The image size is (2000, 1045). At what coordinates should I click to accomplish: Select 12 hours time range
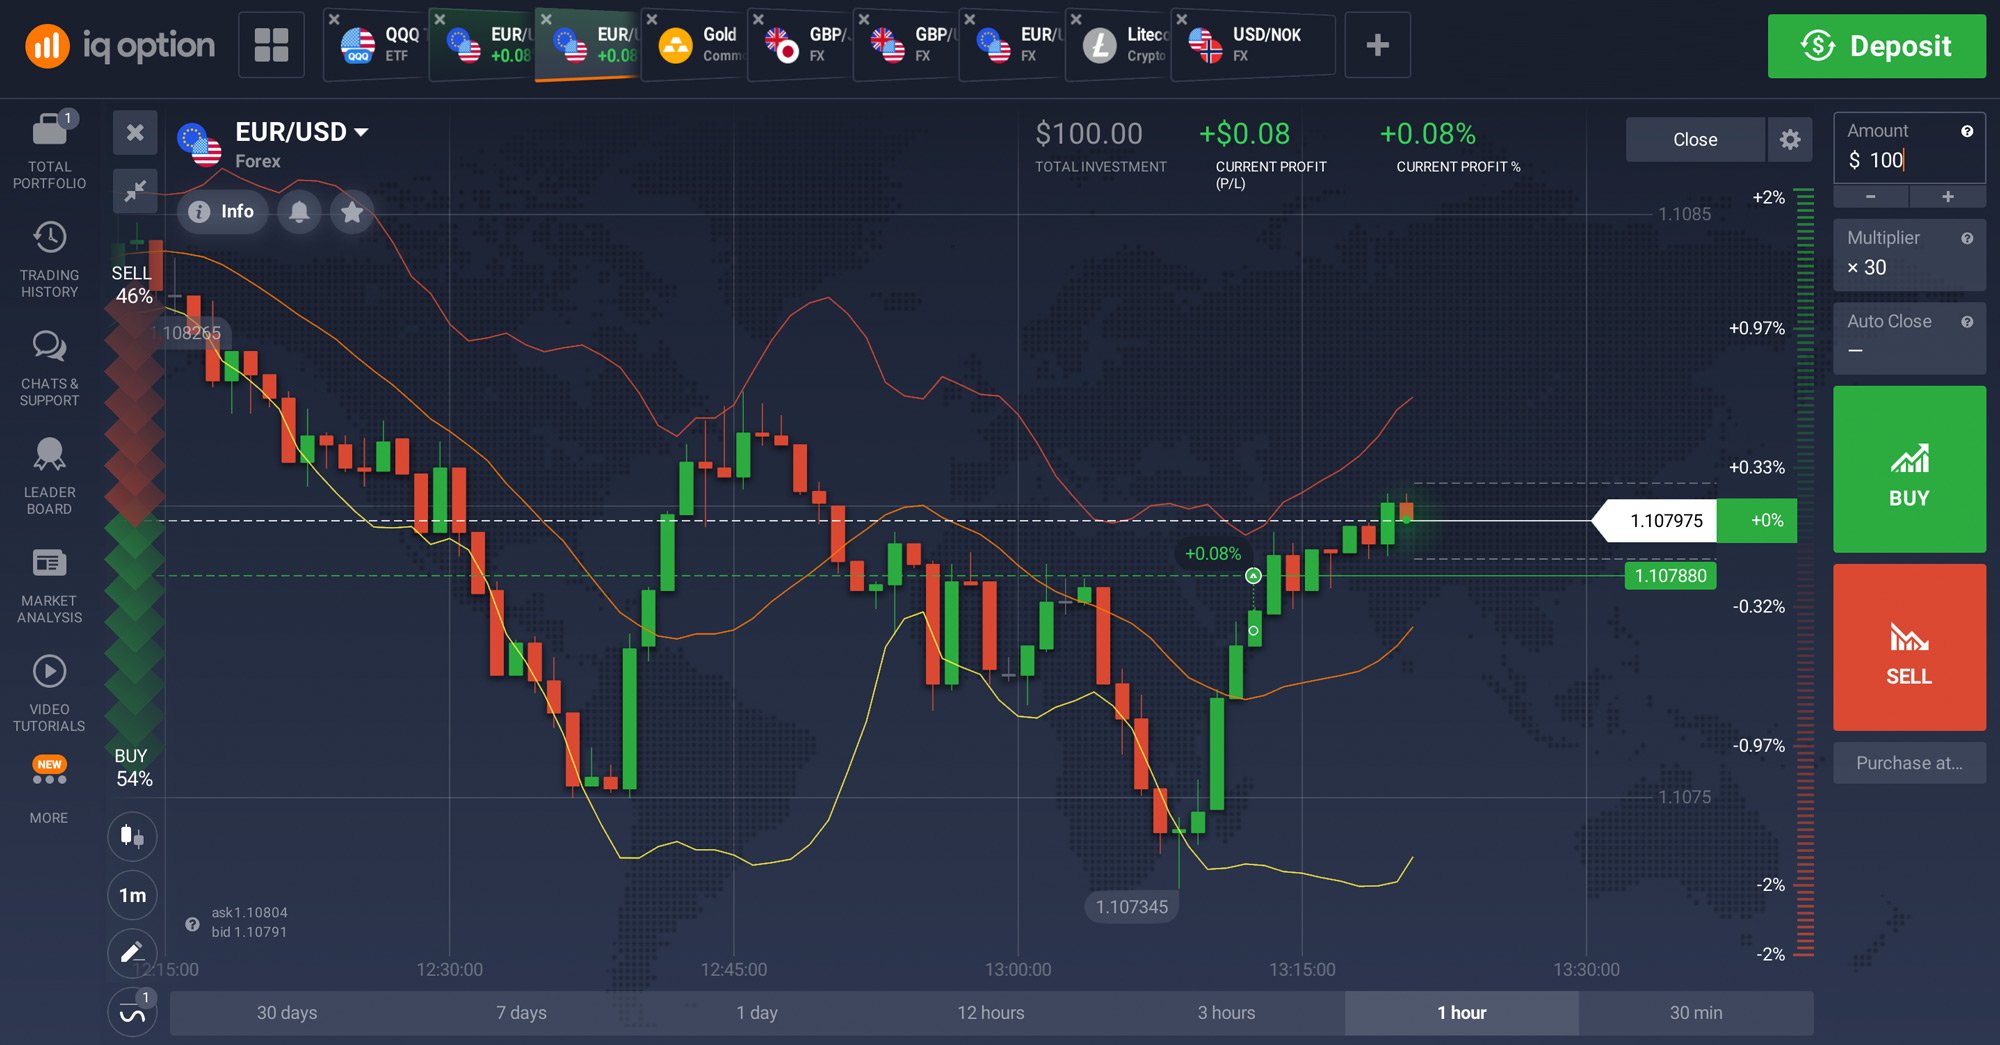[x=991, y=1013]
